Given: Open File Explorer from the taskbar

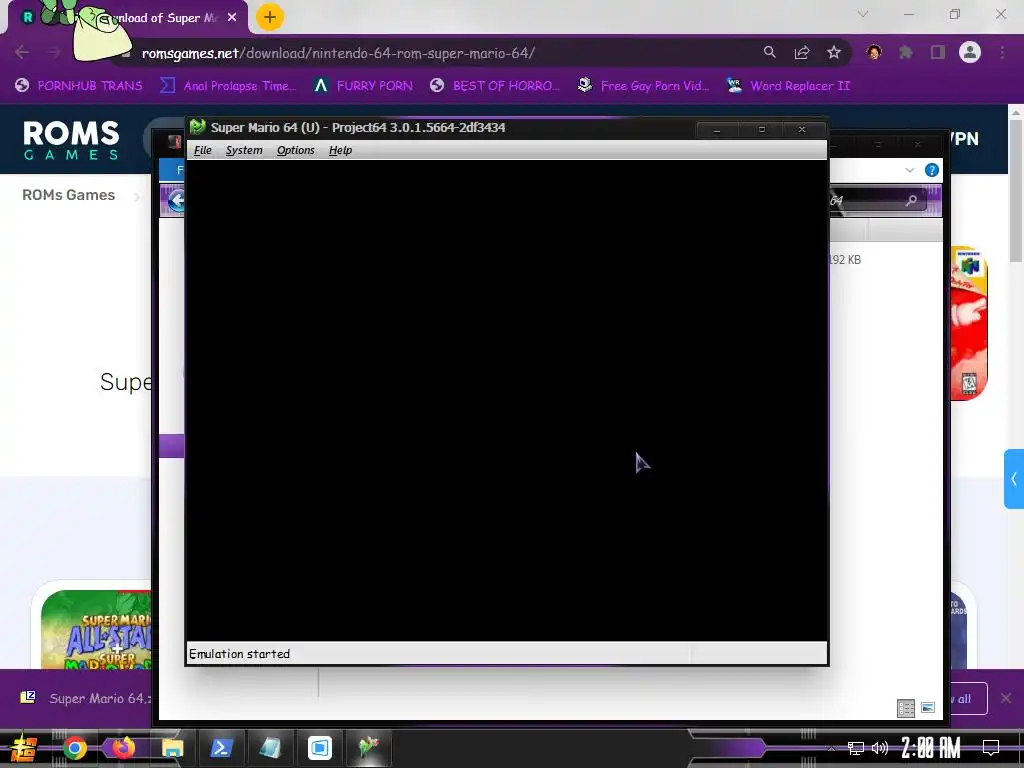Looking at the screenshot, I should coord(172,748).
